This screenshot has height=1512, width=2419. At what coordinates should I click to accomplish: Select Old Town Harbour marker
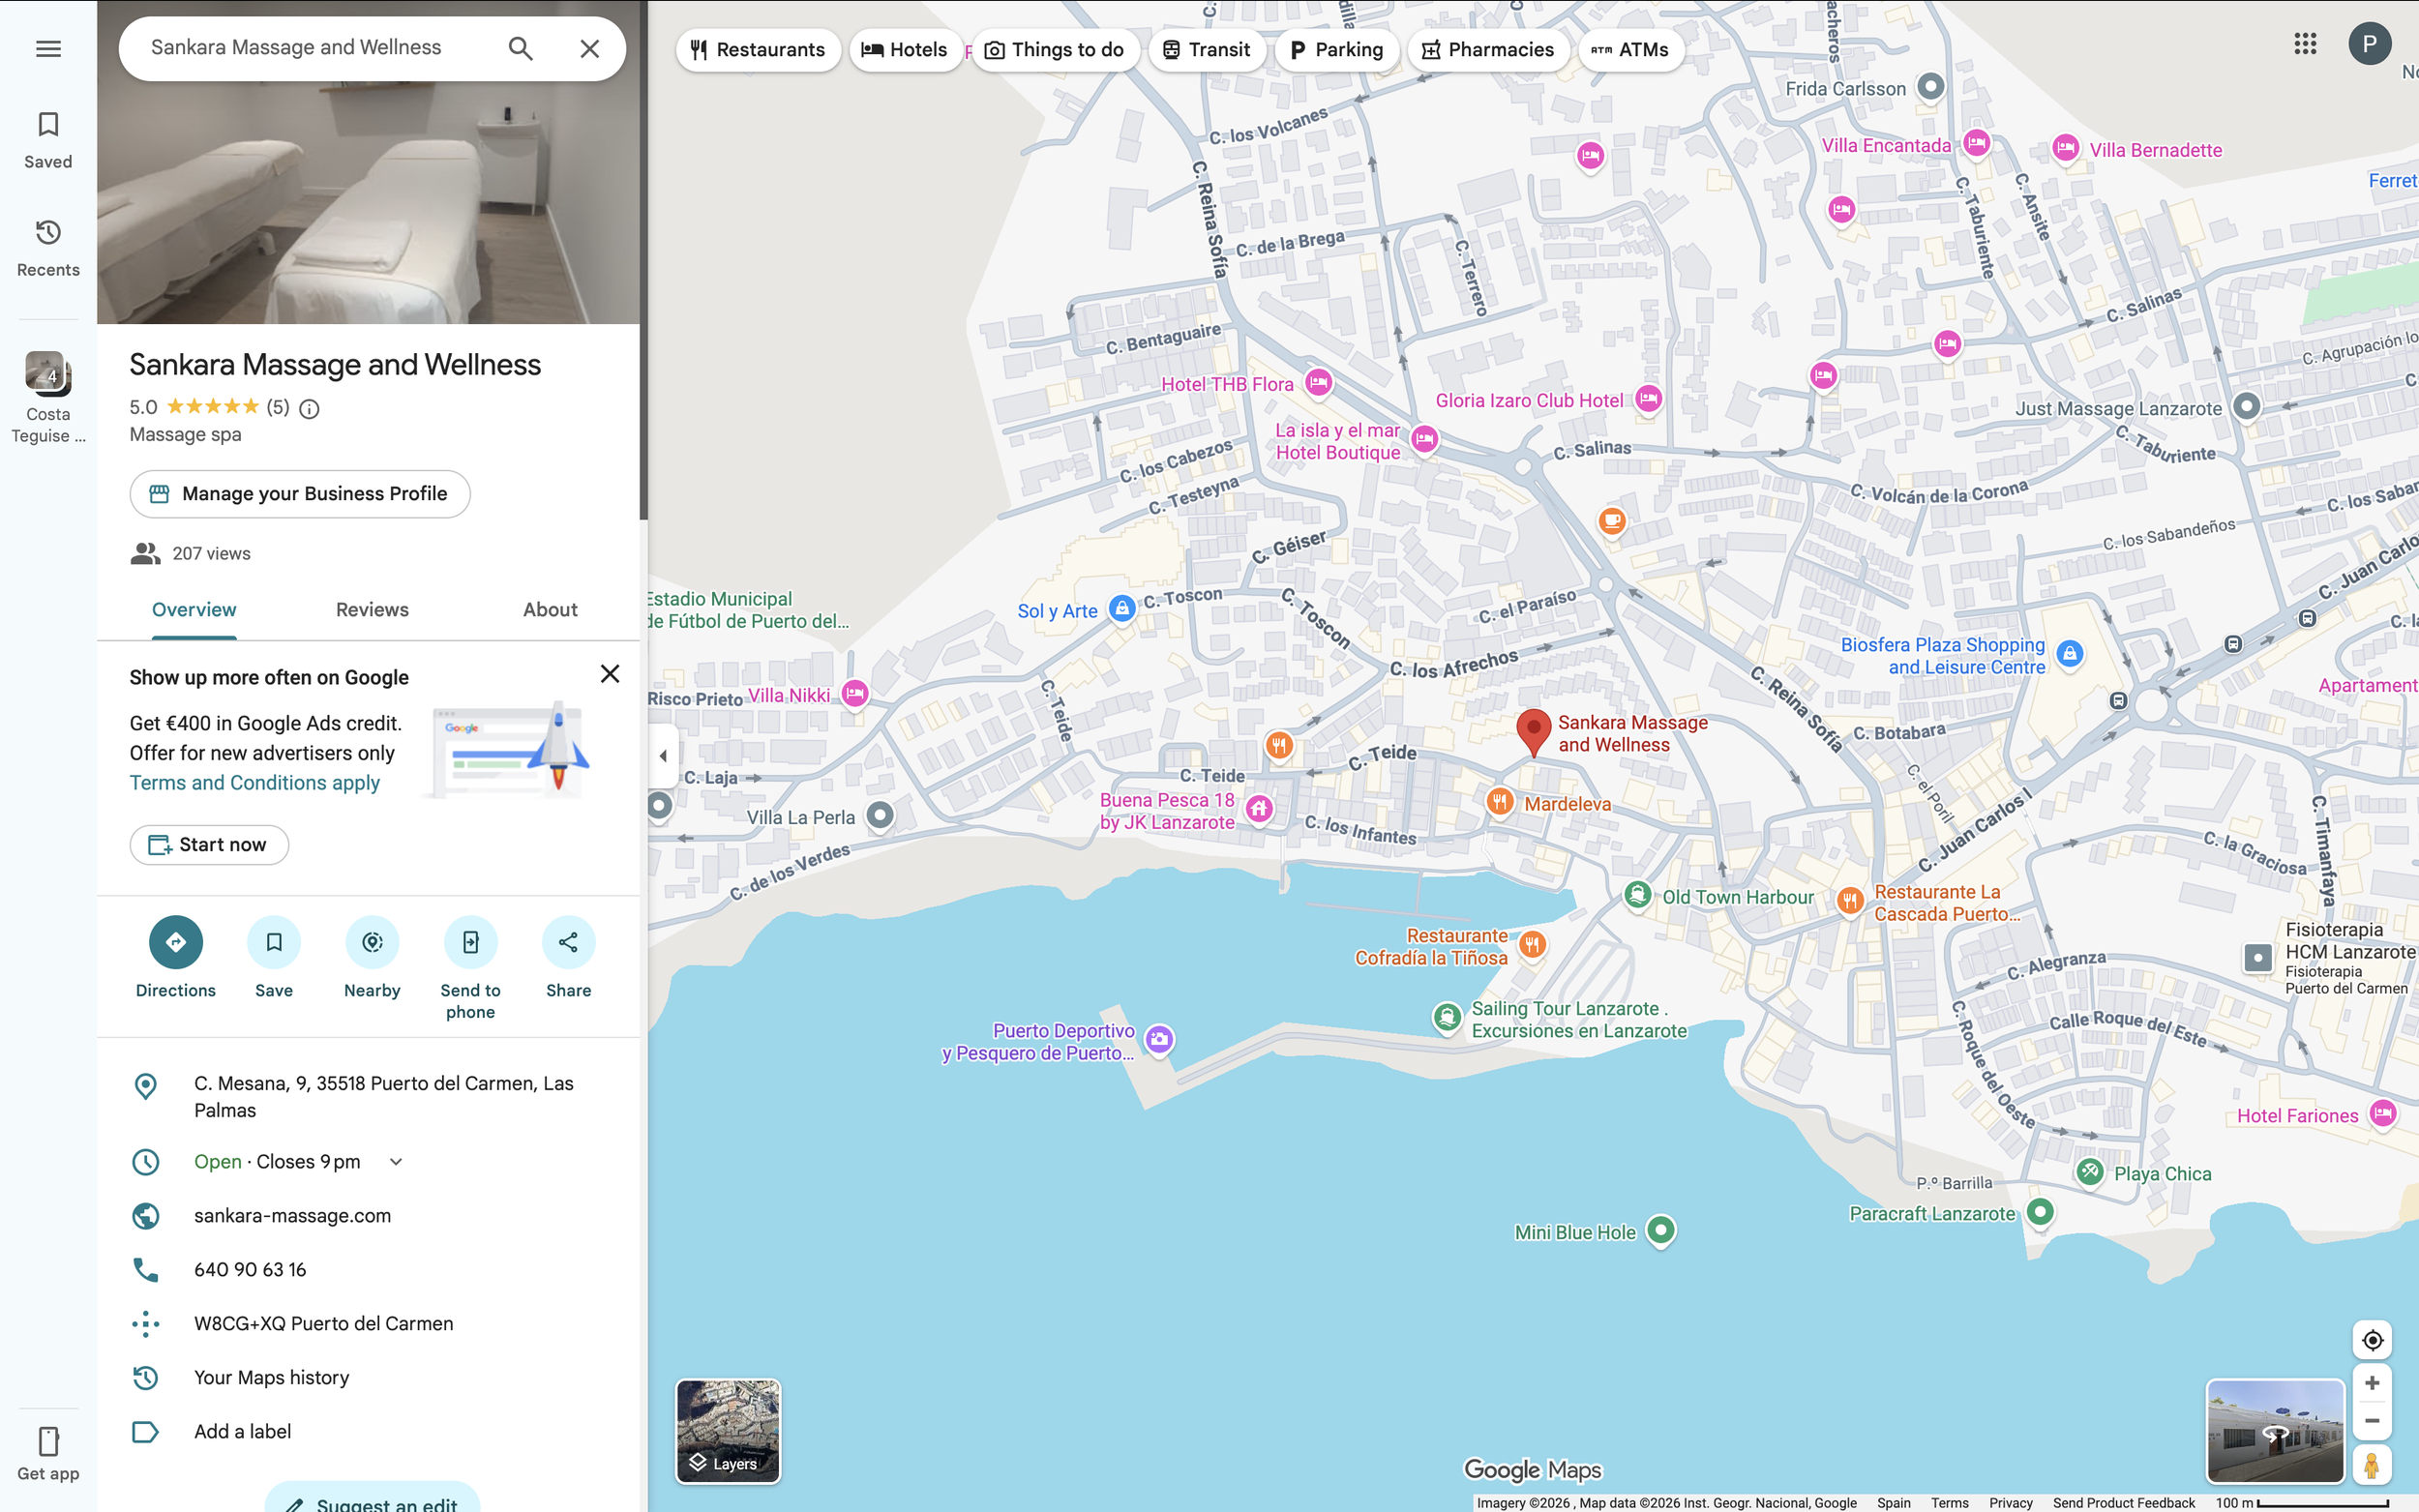coord(1637,894)
